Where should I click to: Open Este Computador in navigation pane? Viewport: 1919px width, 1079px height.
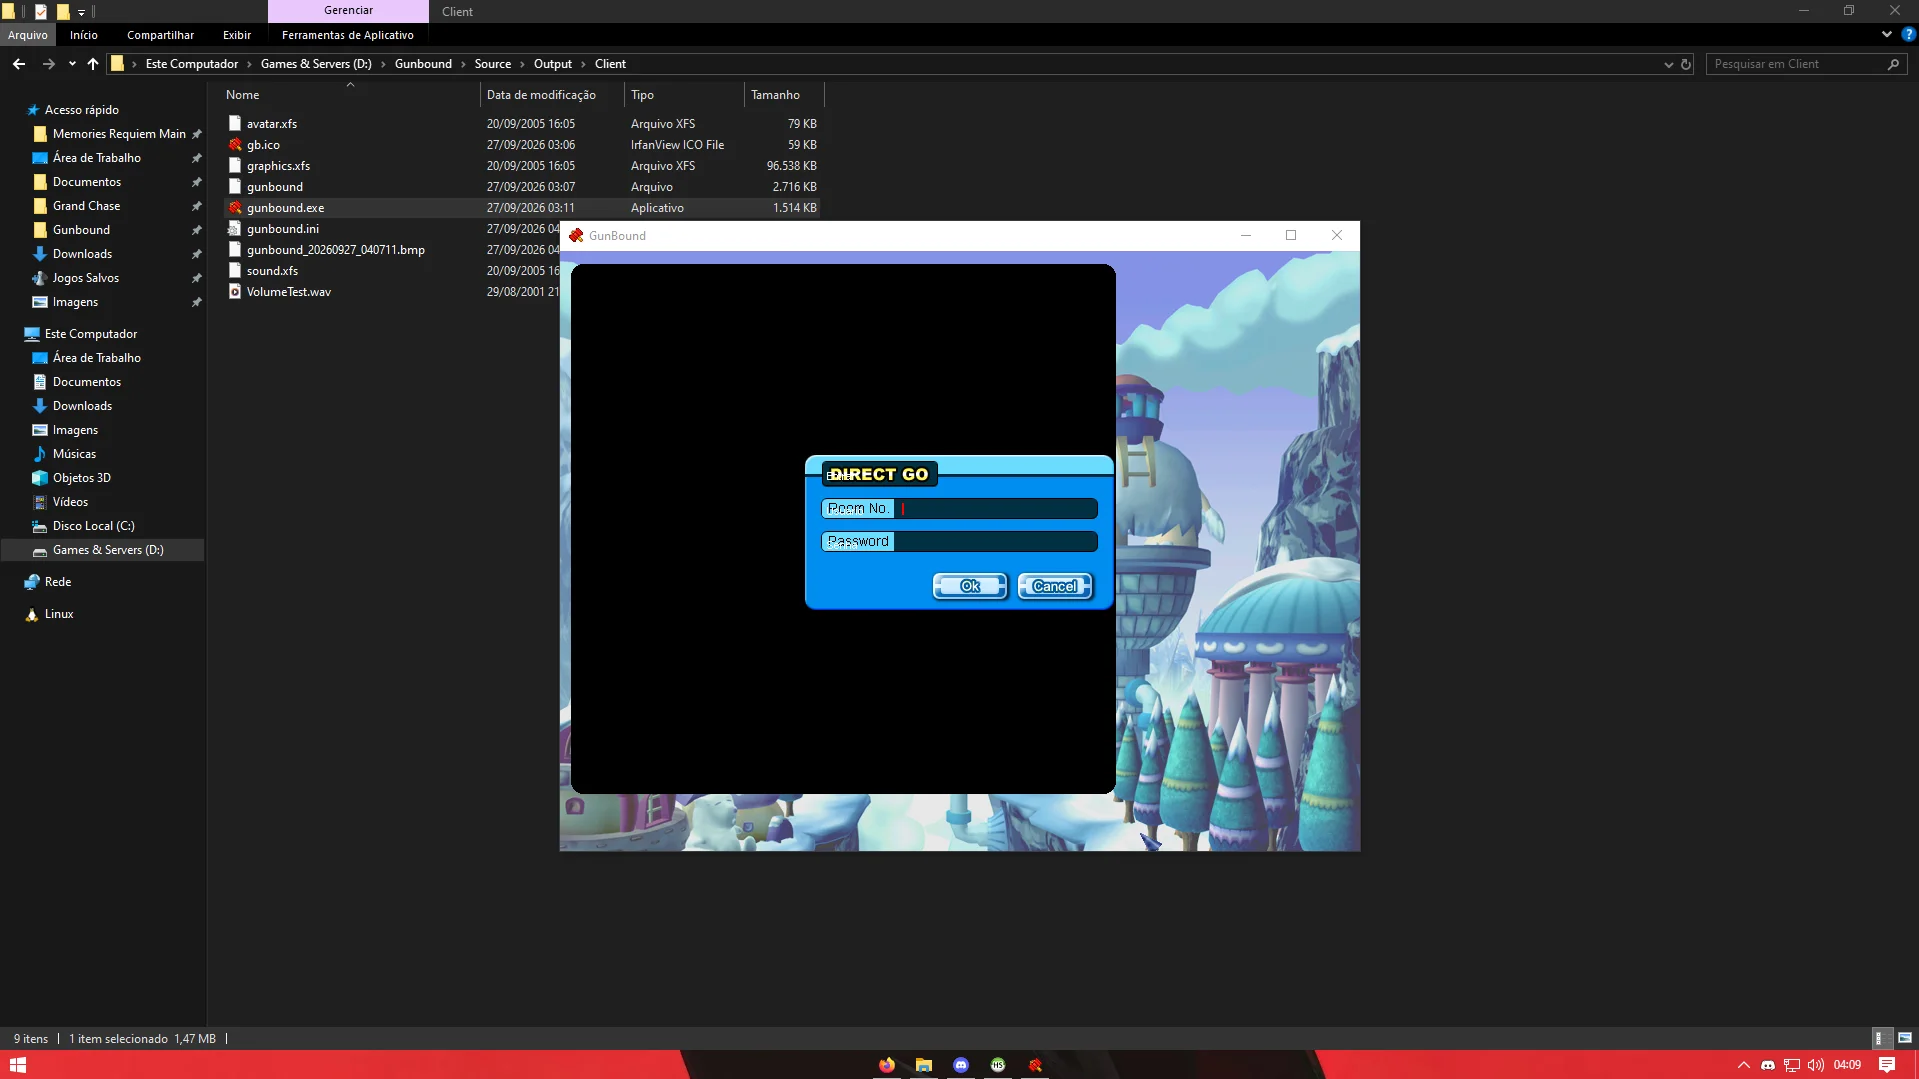click(x=91, y=334)
